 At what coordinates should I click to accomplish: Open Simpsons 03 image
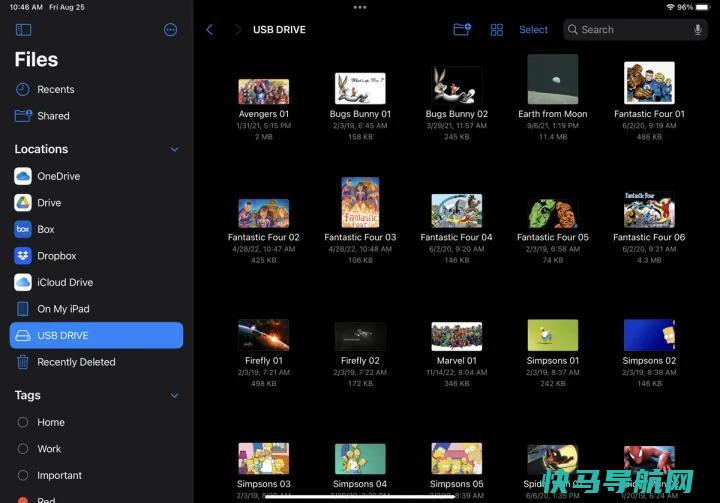264,458
